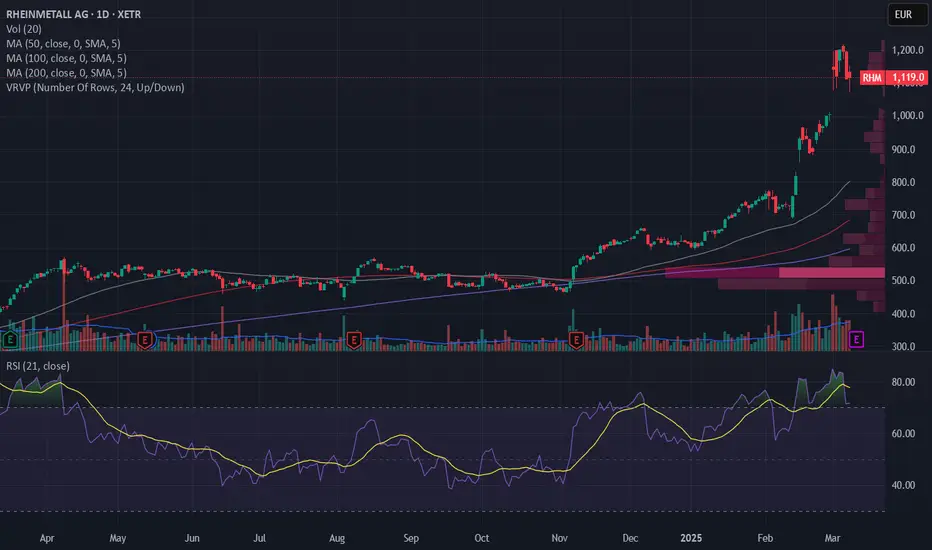Click the 500.0 price axis label

pyautogui.click(x=903, y=280)
